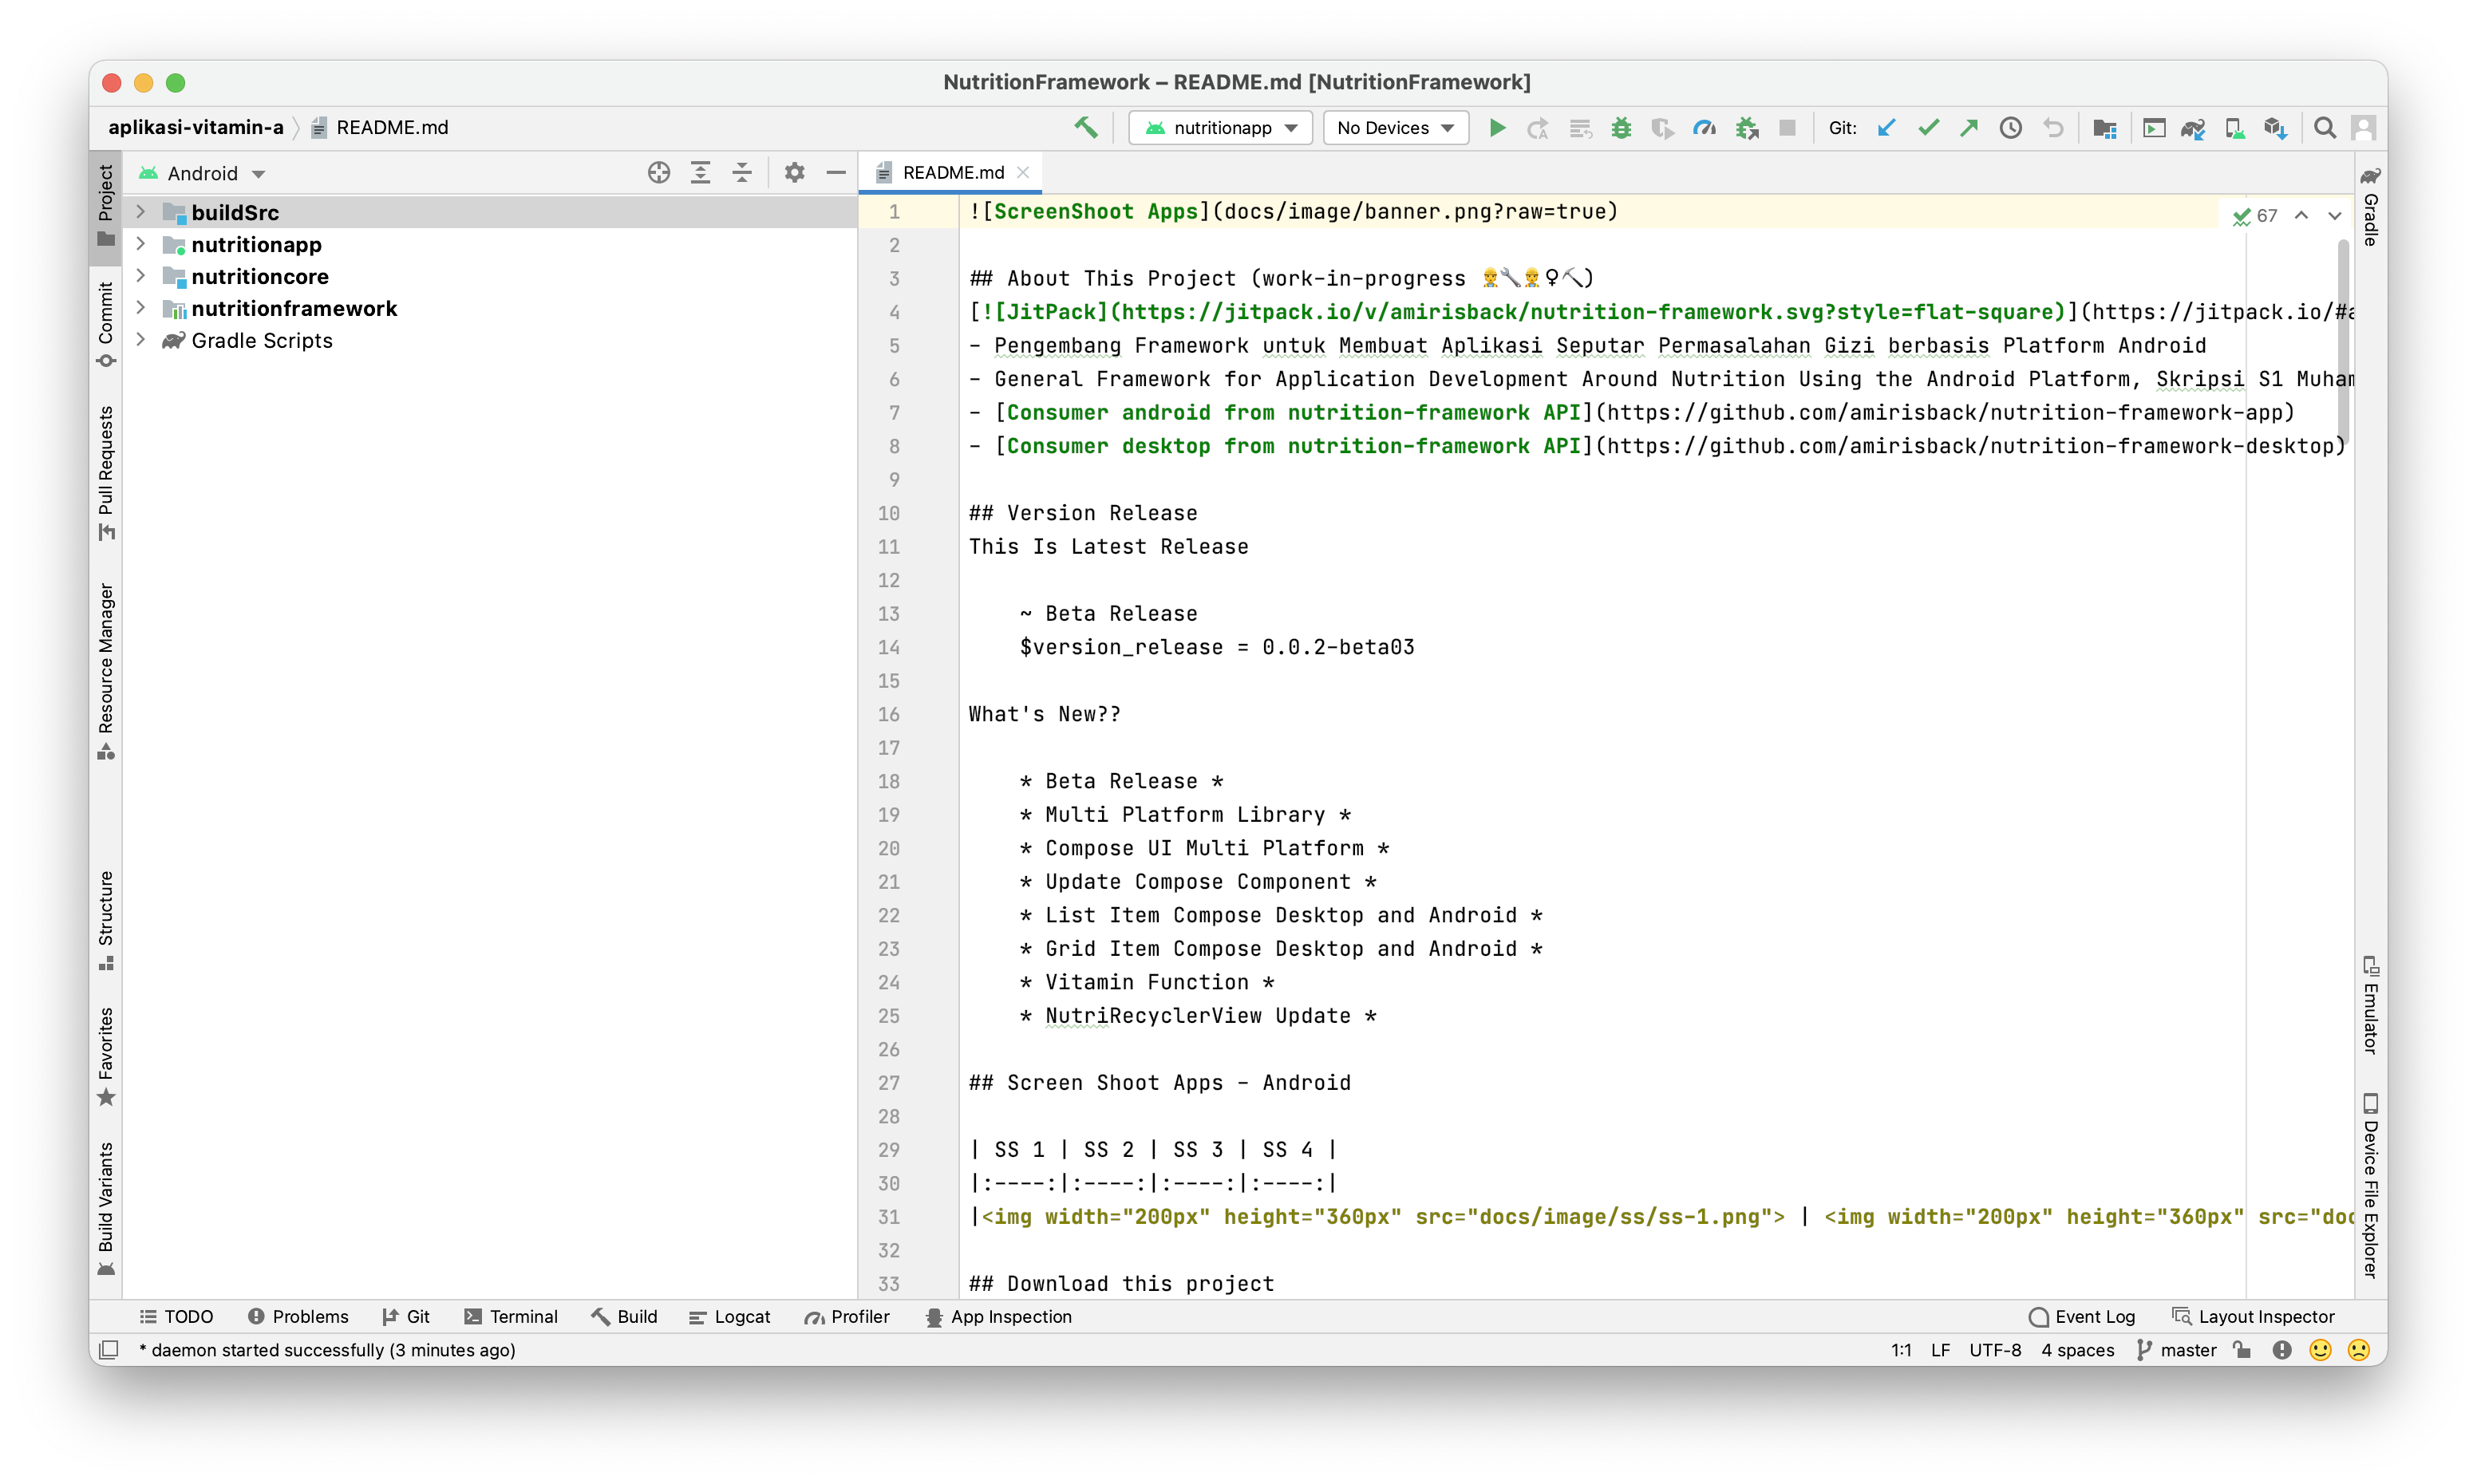Run the app with green play button
The height and width of the screenshot is (1484, 2477).
1497,128
